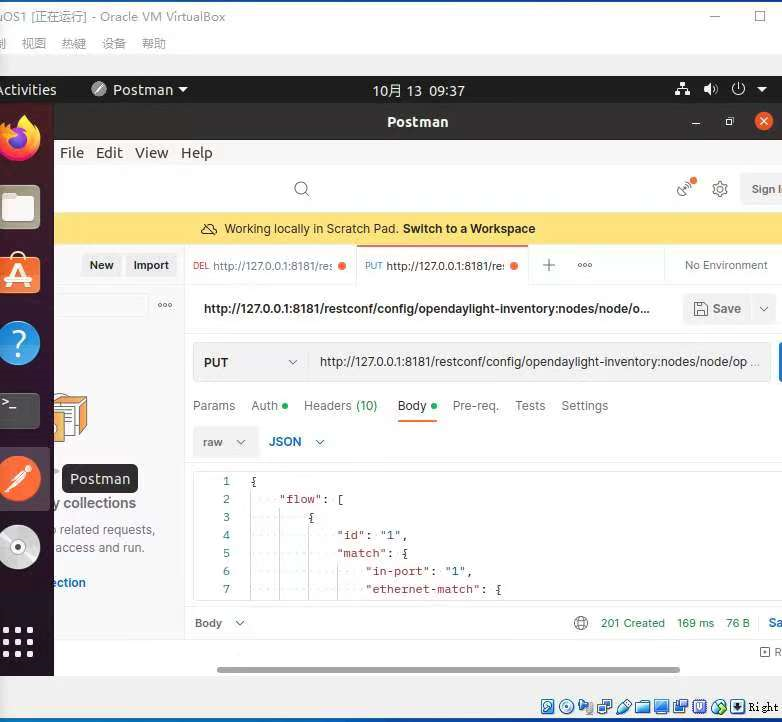Image resolution: width=782 pixels, height=722 pixels.
Task: Open the JSON format dropdown
Action: click(297, 442)
